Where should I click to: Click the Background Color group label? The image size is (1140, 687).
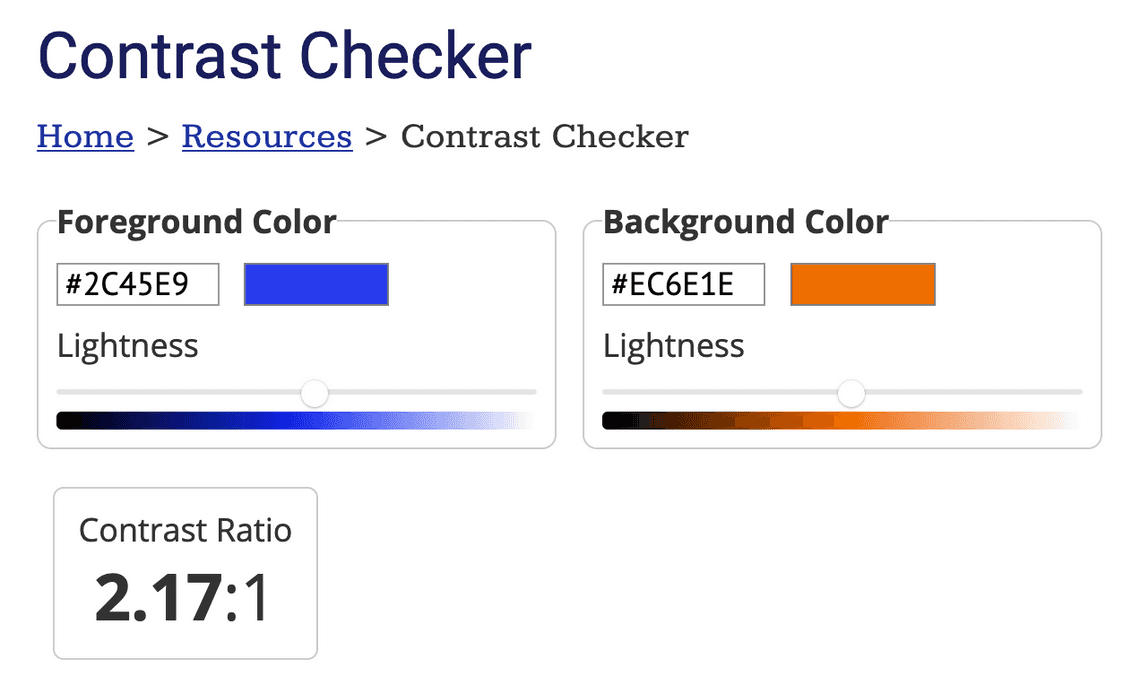746,222
